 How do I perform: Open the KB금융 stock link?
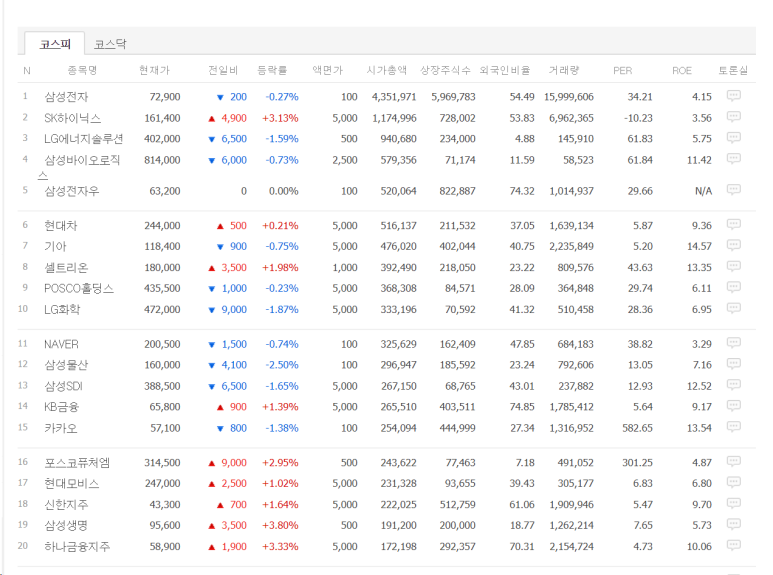[61, 407]
